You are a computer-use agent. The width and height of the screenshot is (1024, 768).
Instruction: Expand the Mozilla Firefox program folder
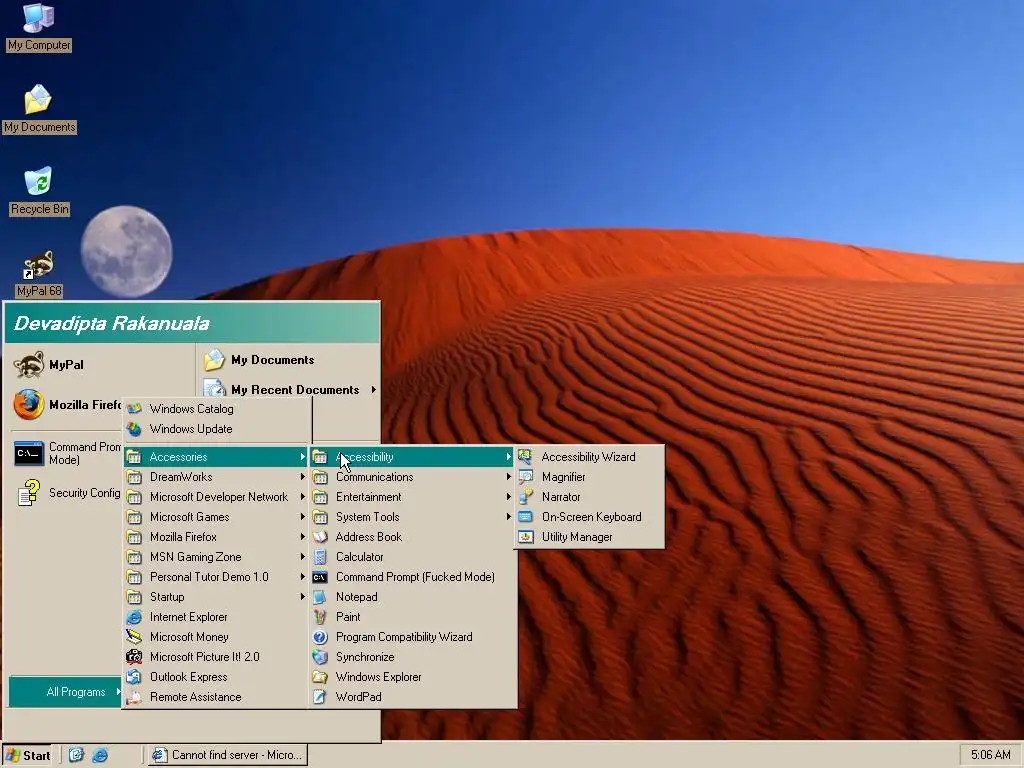tap(216, 537)
